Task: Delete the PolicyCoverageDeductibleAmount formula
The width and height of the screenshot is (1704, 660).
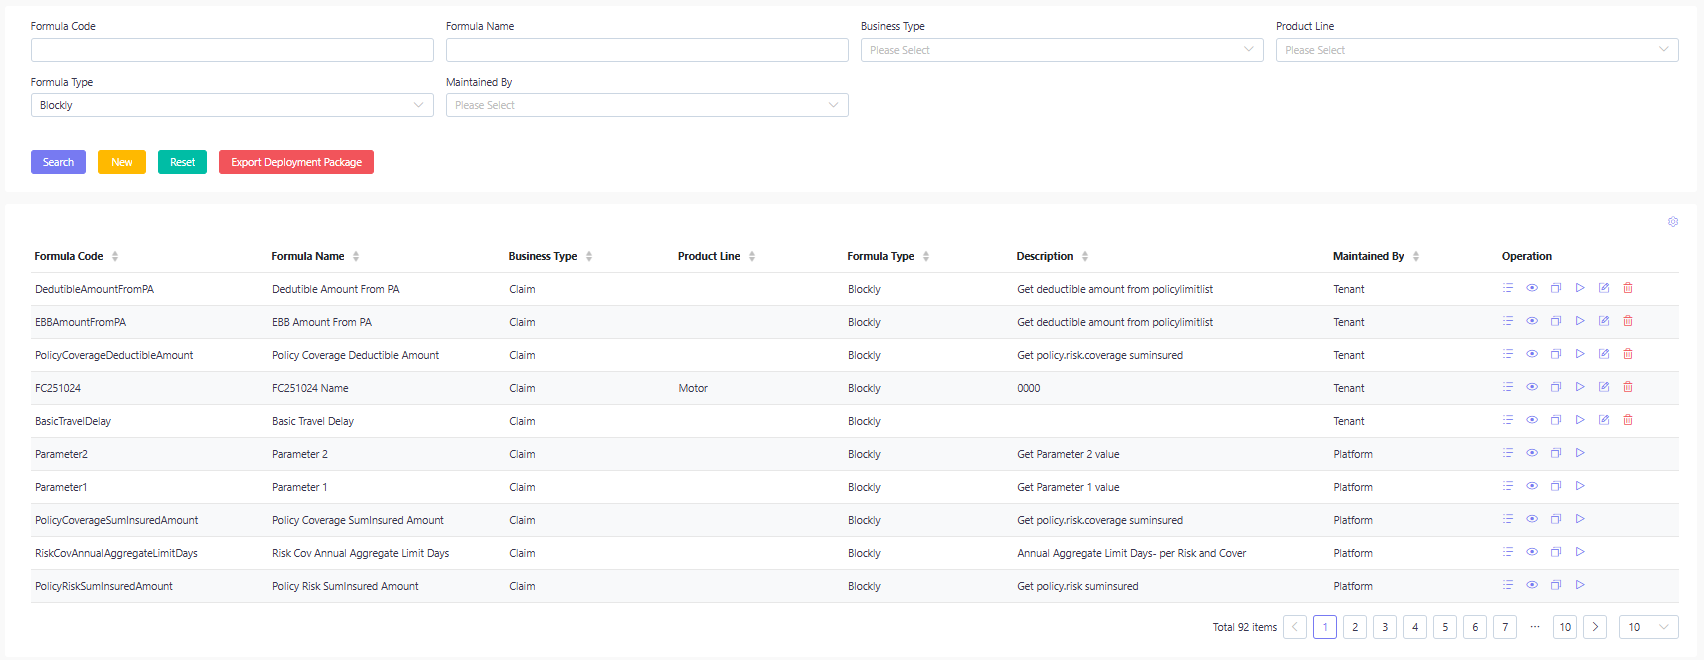Action: click(x=1628, y=354)
